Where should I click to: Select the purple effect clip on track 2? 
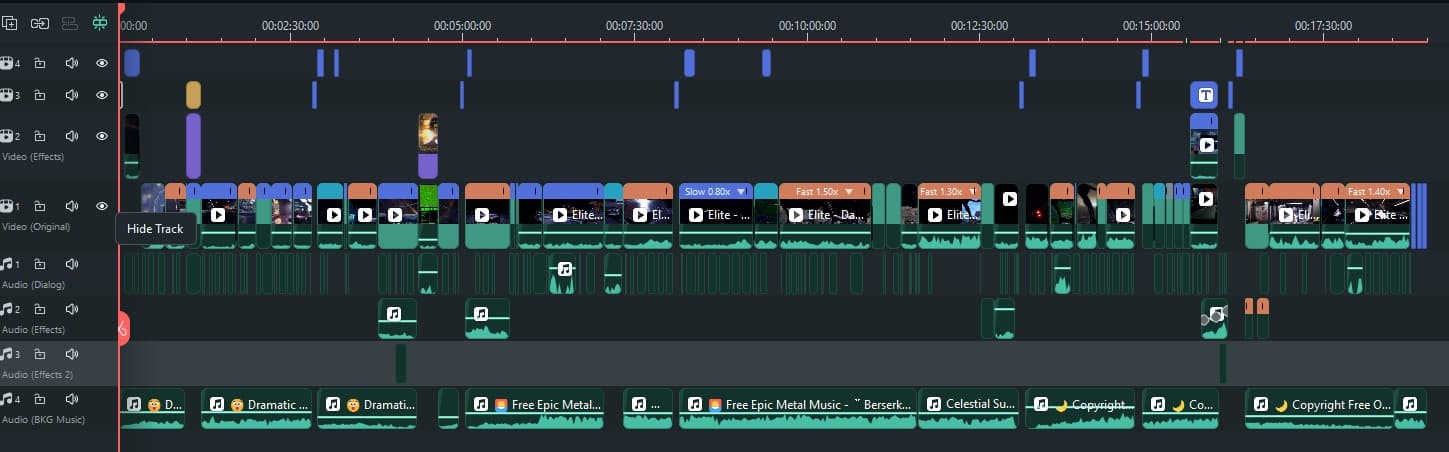click(193, 146)
